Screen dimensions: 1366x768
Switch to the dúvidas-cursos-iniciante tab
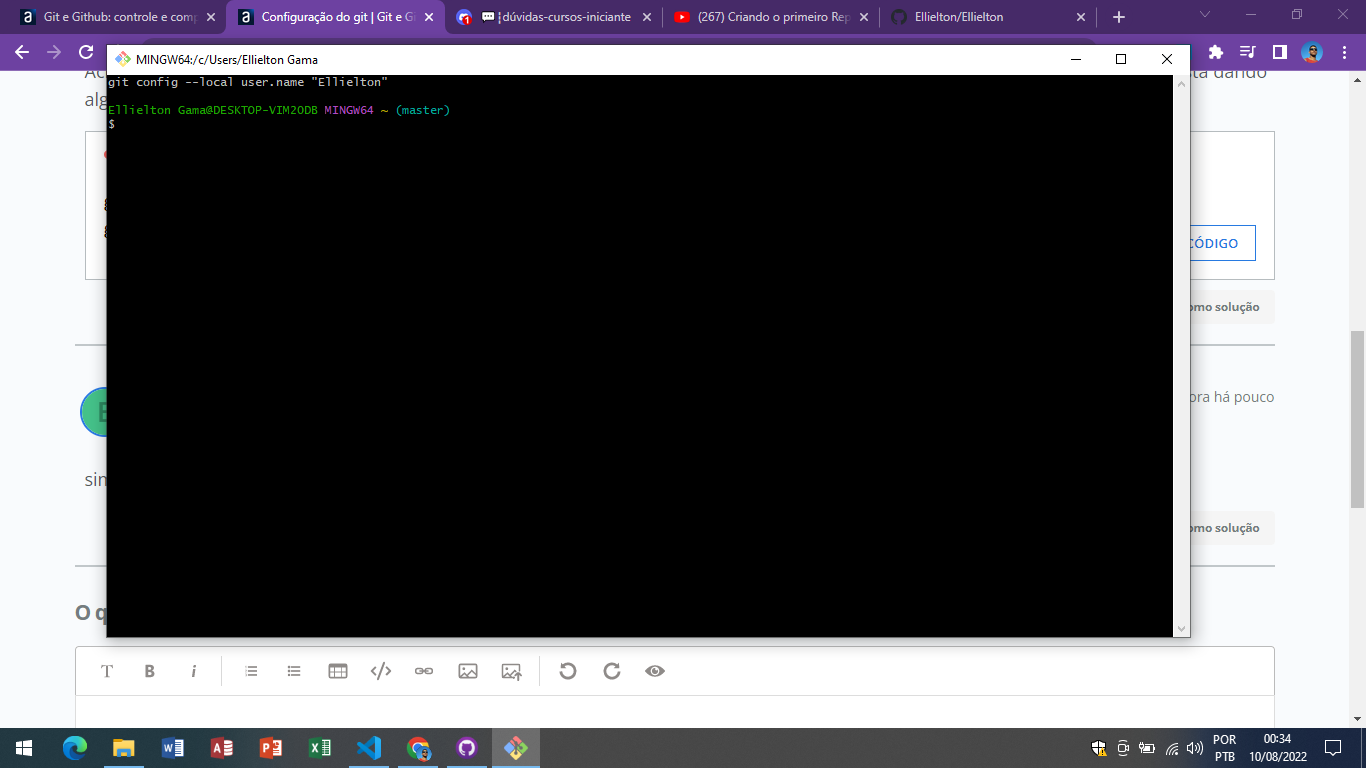coord(553,17)
